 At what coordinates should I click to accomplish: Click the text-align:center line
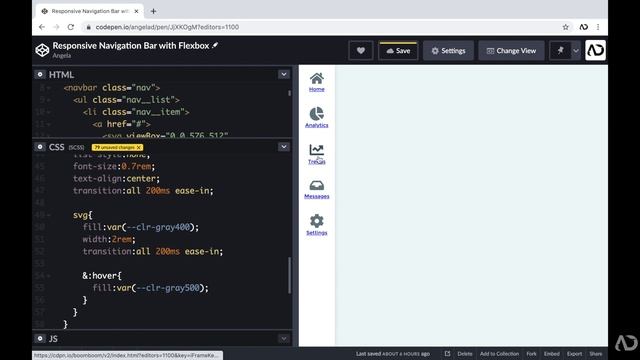(x=116, y=179)
